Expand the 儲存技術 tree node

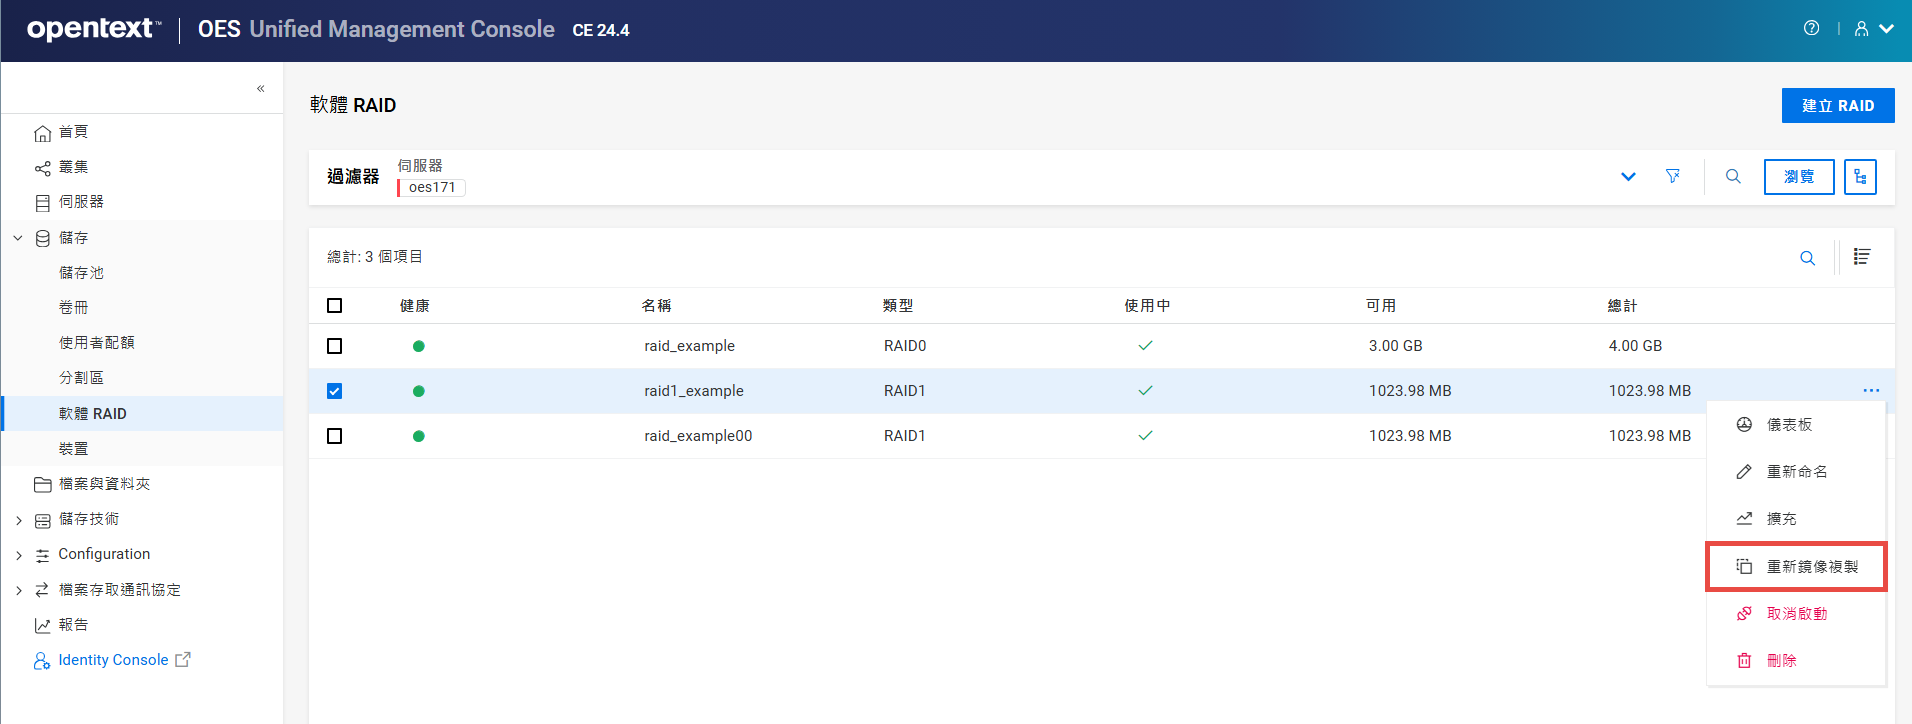tap(18, 520)
